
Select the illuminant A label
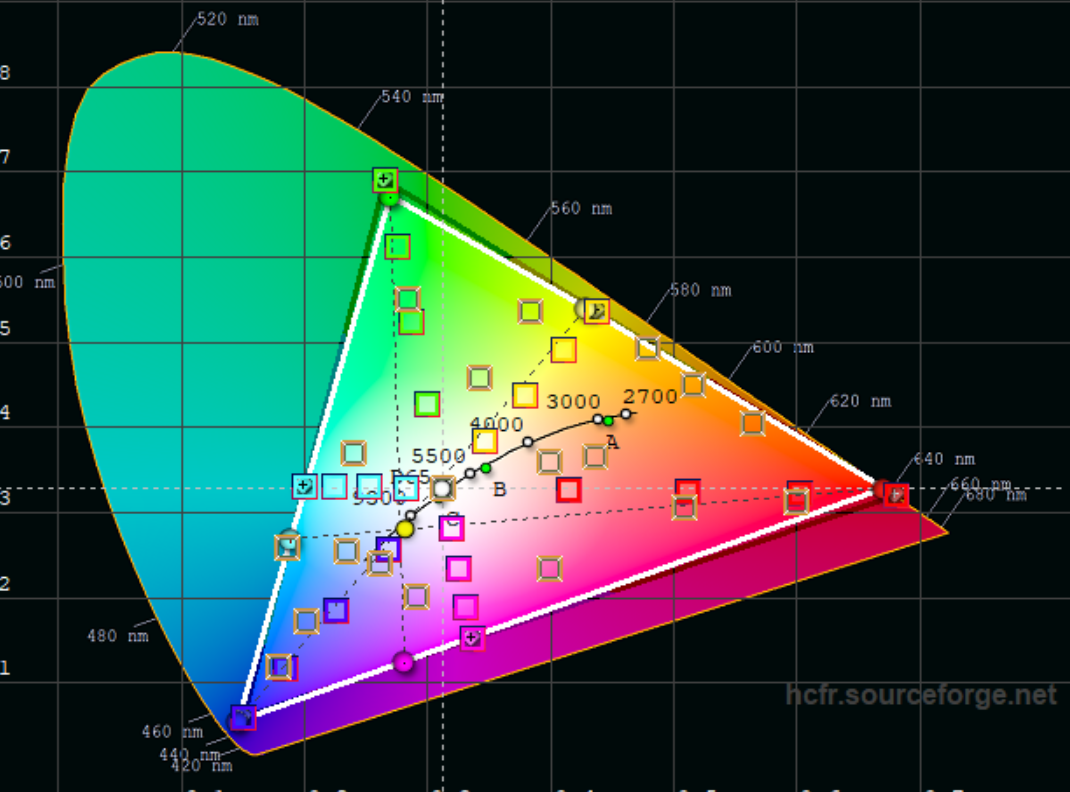pos(612,441)
